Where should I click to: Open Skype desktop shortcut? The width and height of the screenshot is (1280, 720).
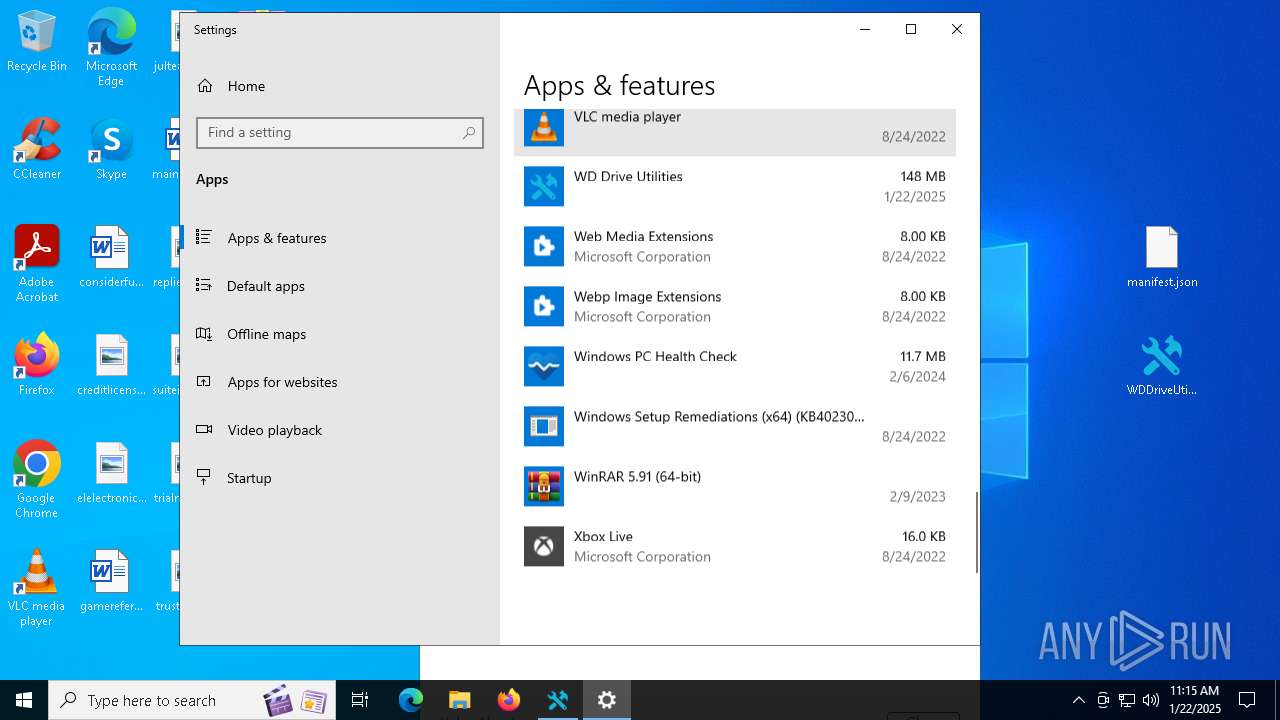pyautogui.click(x=111, y=149)
